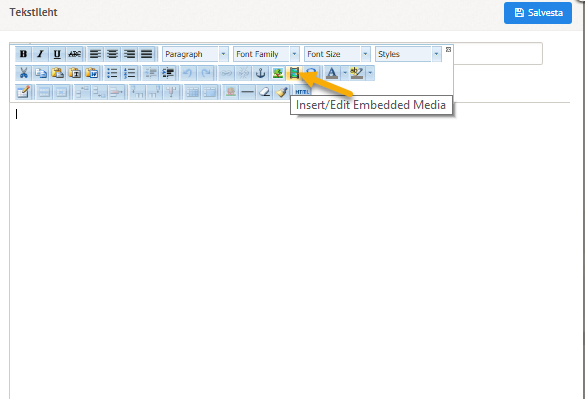585x399 pixels.
Task: Cut the selection with scissors icon
Action: (24, 73)
